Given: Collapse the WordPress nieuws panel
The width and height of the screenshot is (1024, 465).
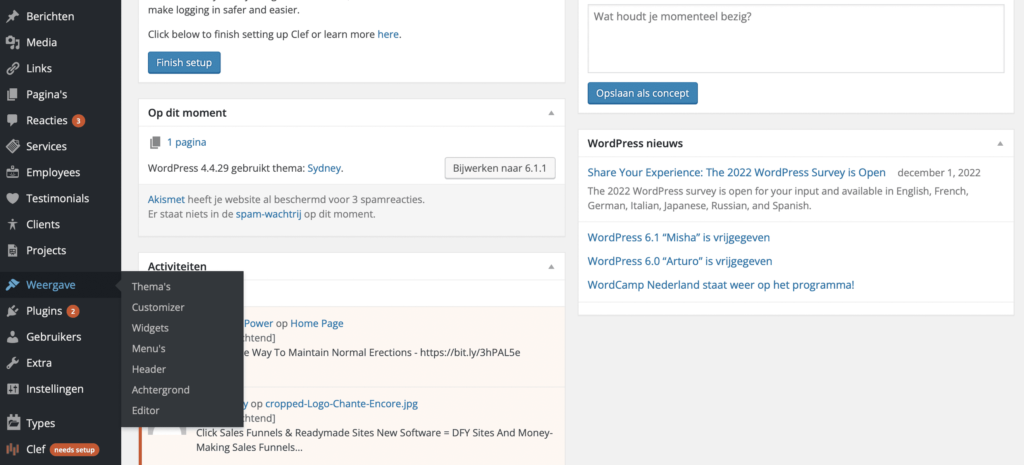Looking at the screenshot, I should pos(1000,144).
